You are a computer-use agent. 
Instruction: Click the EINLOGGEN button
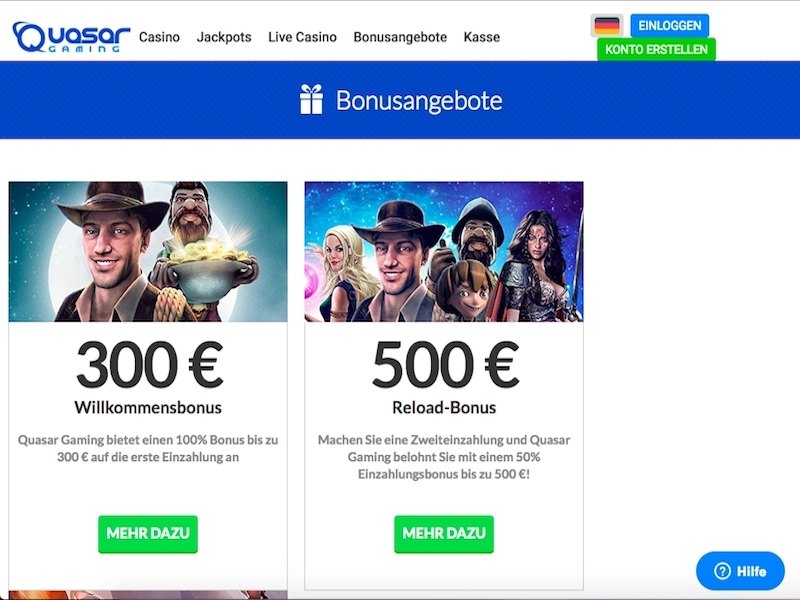click(669, 26)
